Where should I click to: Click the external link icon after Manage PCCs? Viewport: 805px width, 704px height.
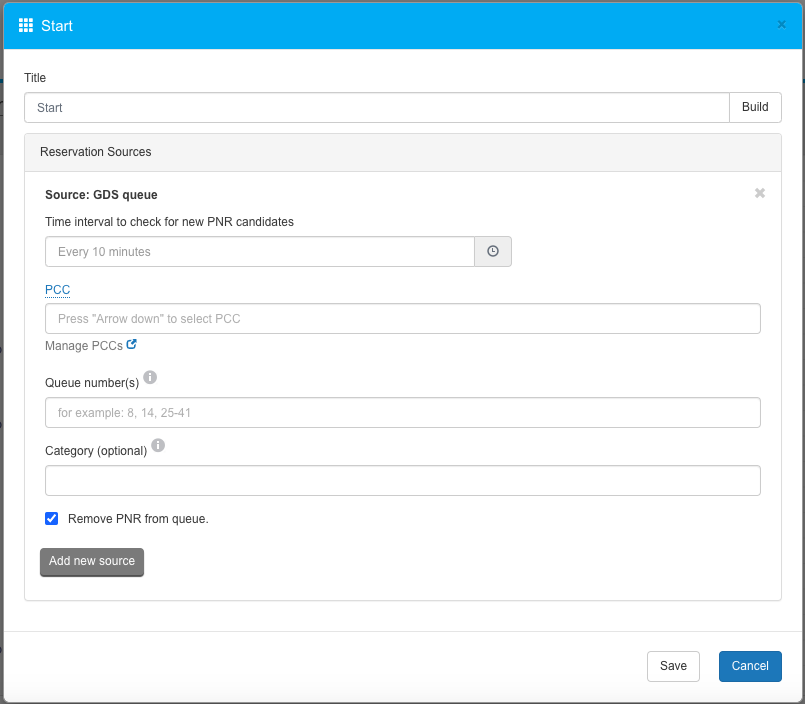coord(132,345)
